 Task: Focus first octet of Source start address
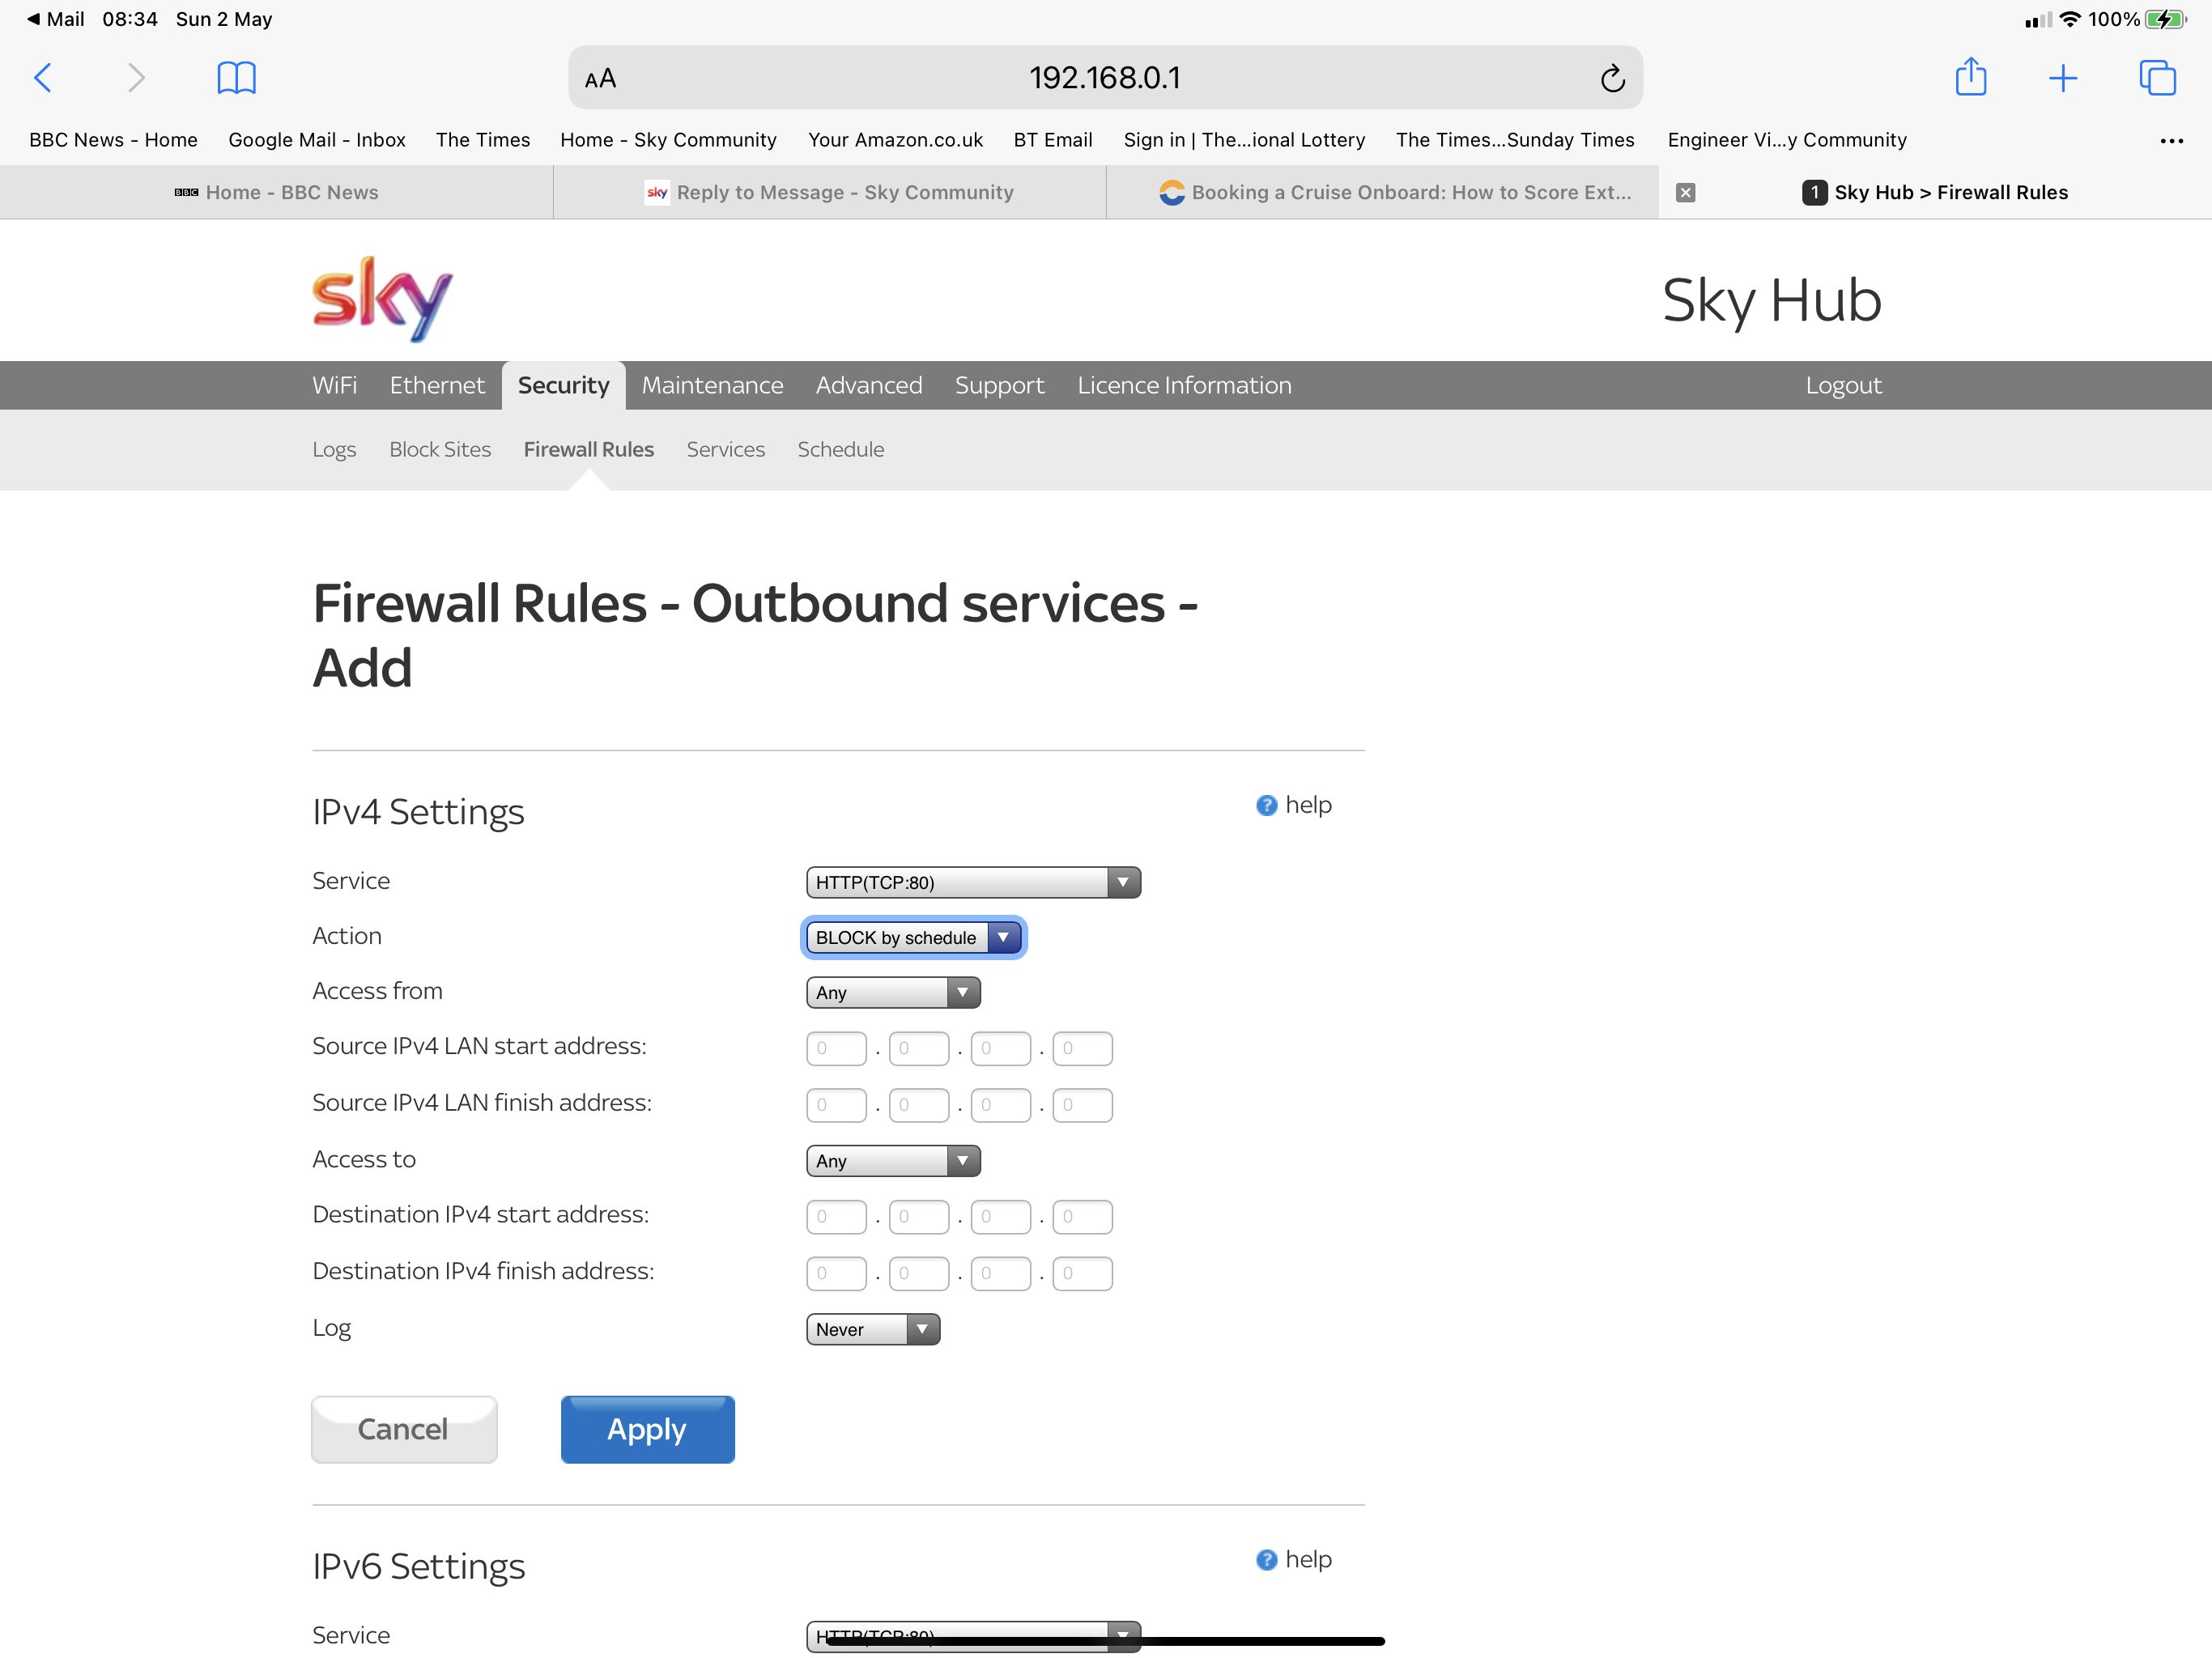coord(835,1048)
